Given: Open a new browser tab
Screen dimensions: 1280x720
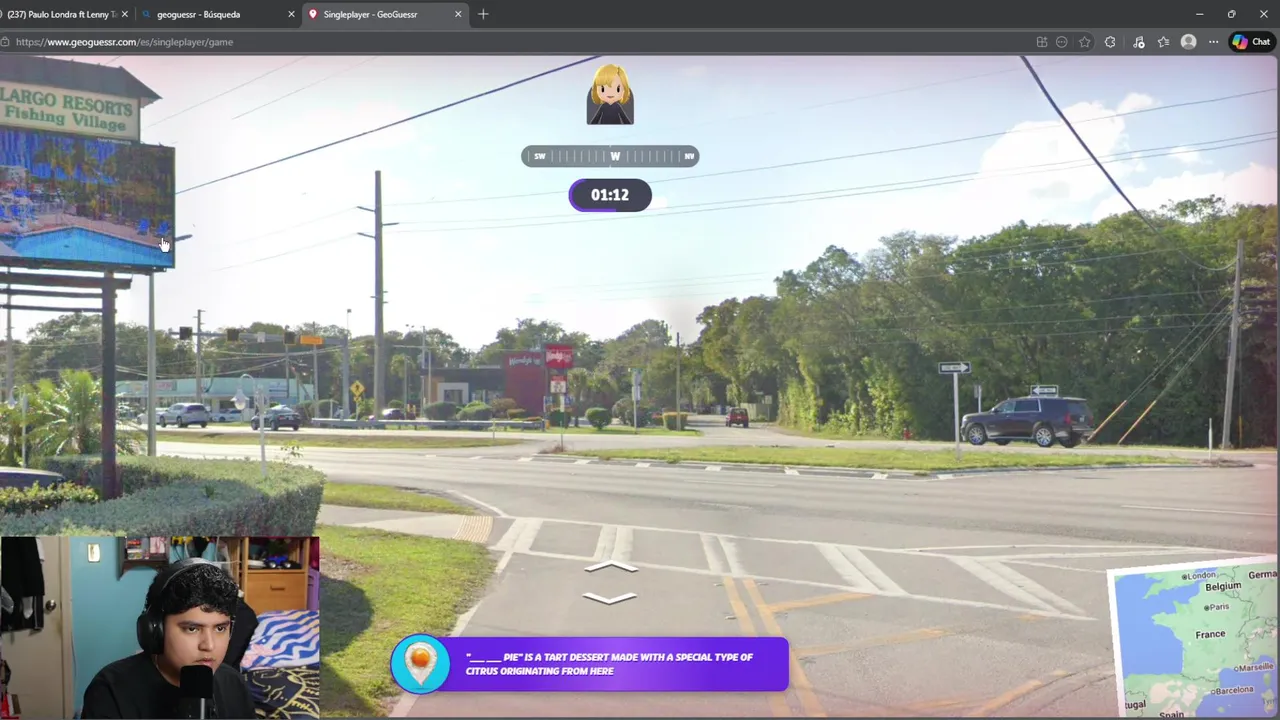Looking at the screenshot, I should coord(483,14).
